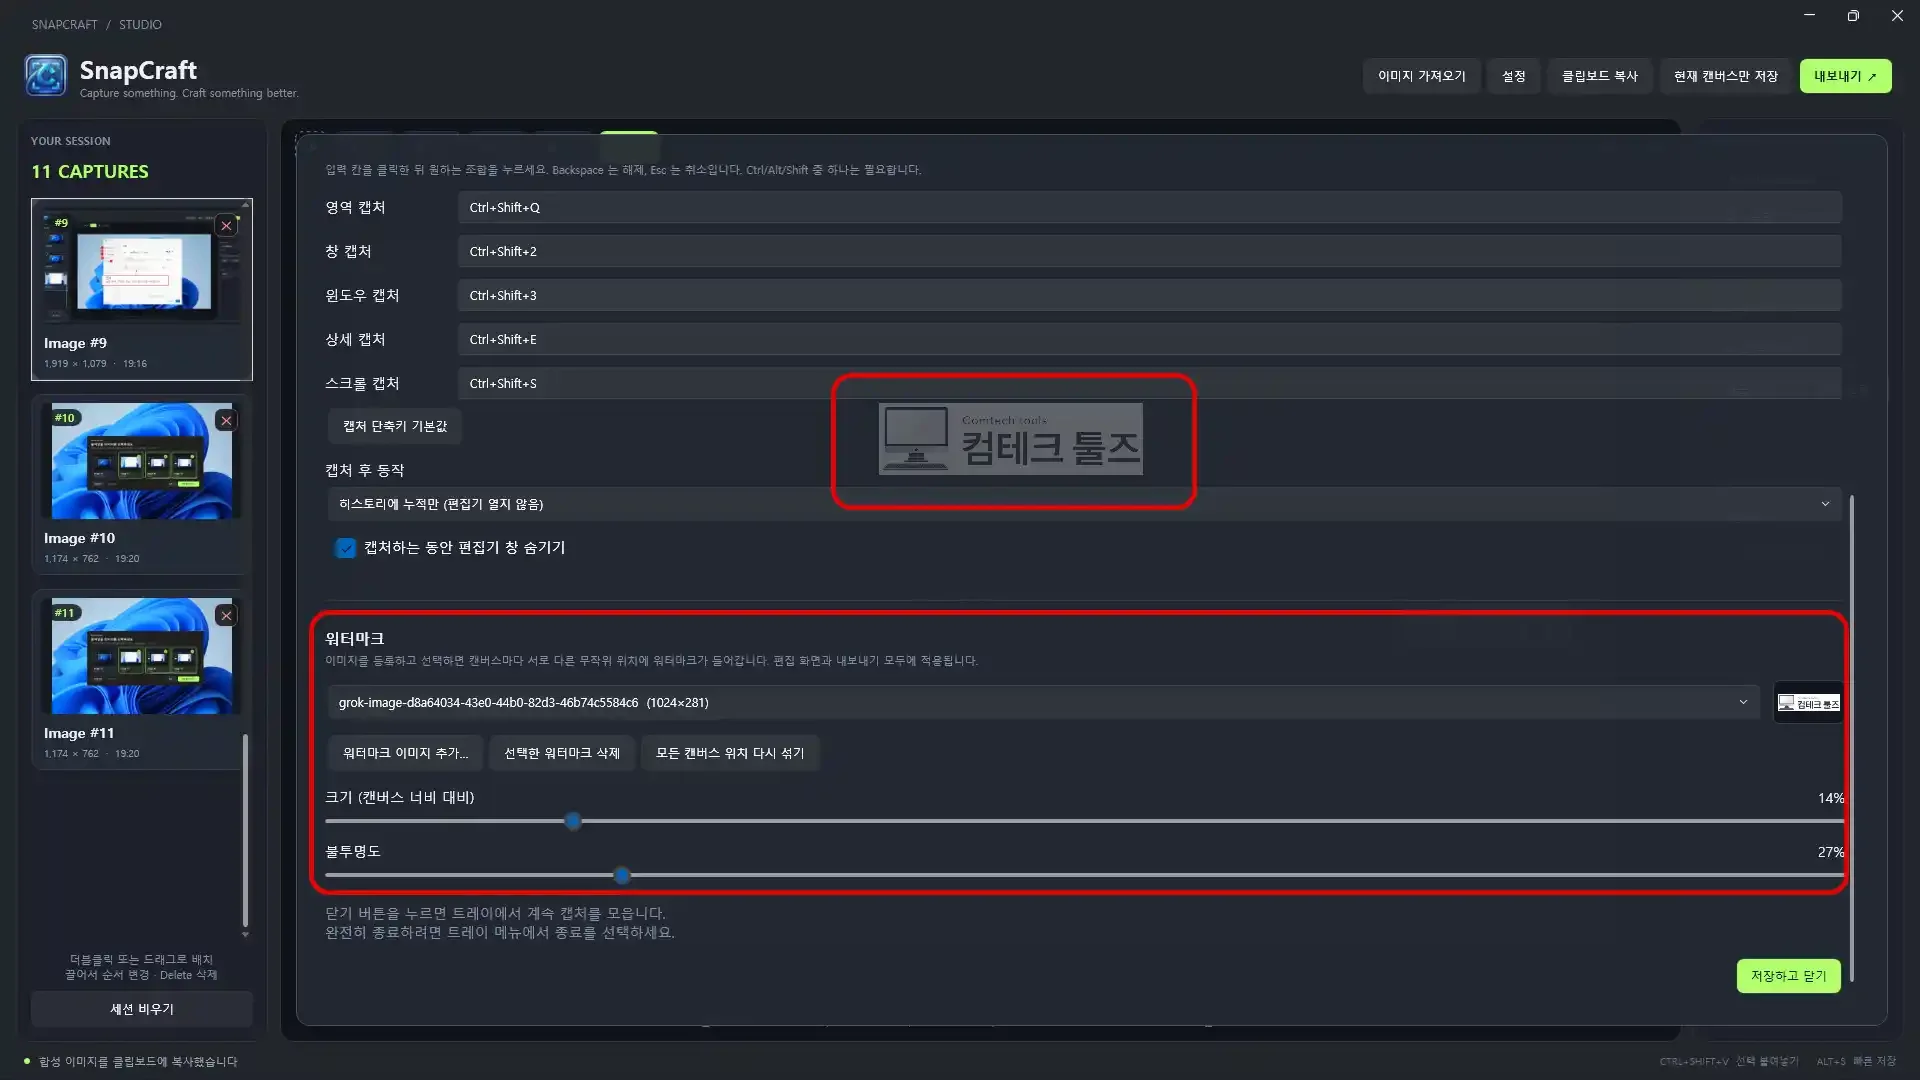
Task: Reset shortcuts with 캡처 단축키 기본값
Action: click(x=395, y=427)
